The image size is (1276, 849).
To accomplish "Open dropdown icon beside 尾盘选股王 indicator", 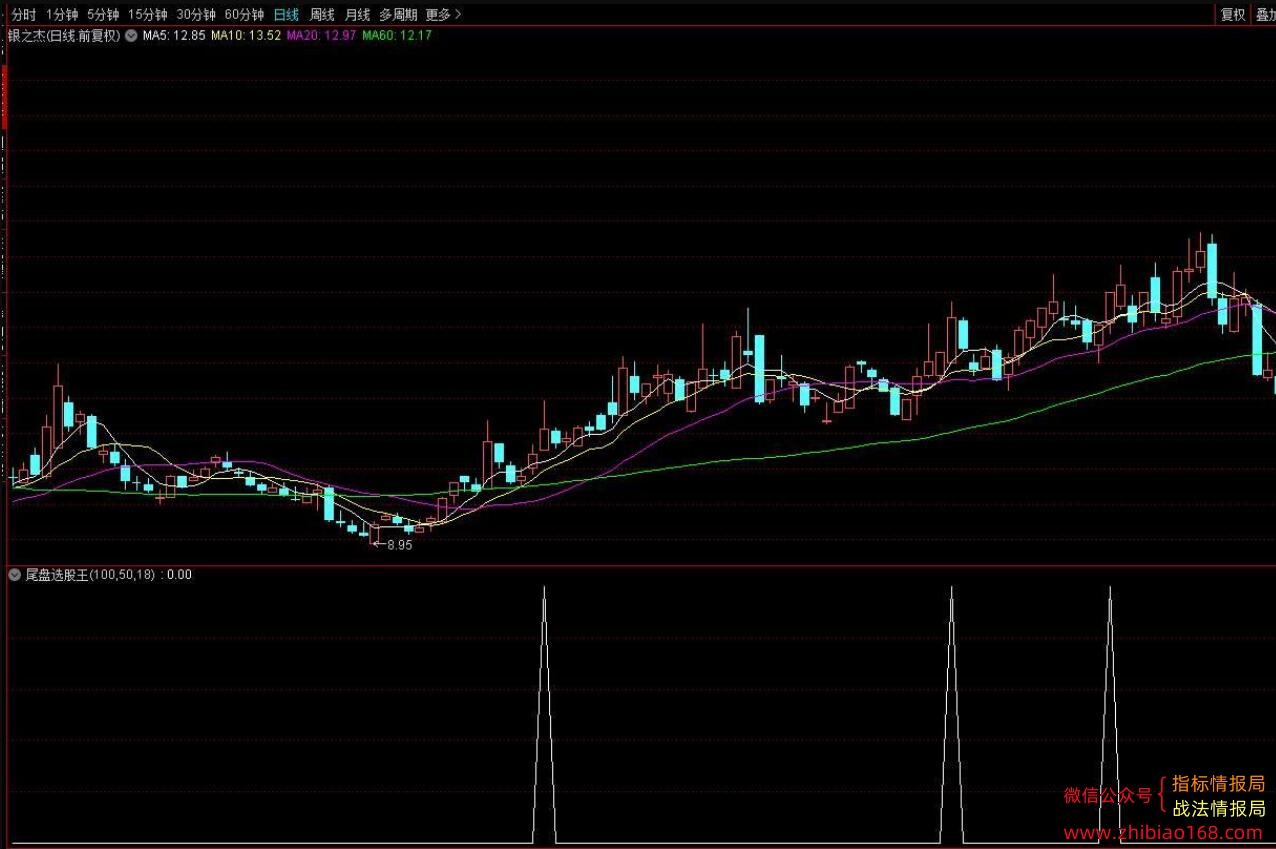I will click(15, 575).
